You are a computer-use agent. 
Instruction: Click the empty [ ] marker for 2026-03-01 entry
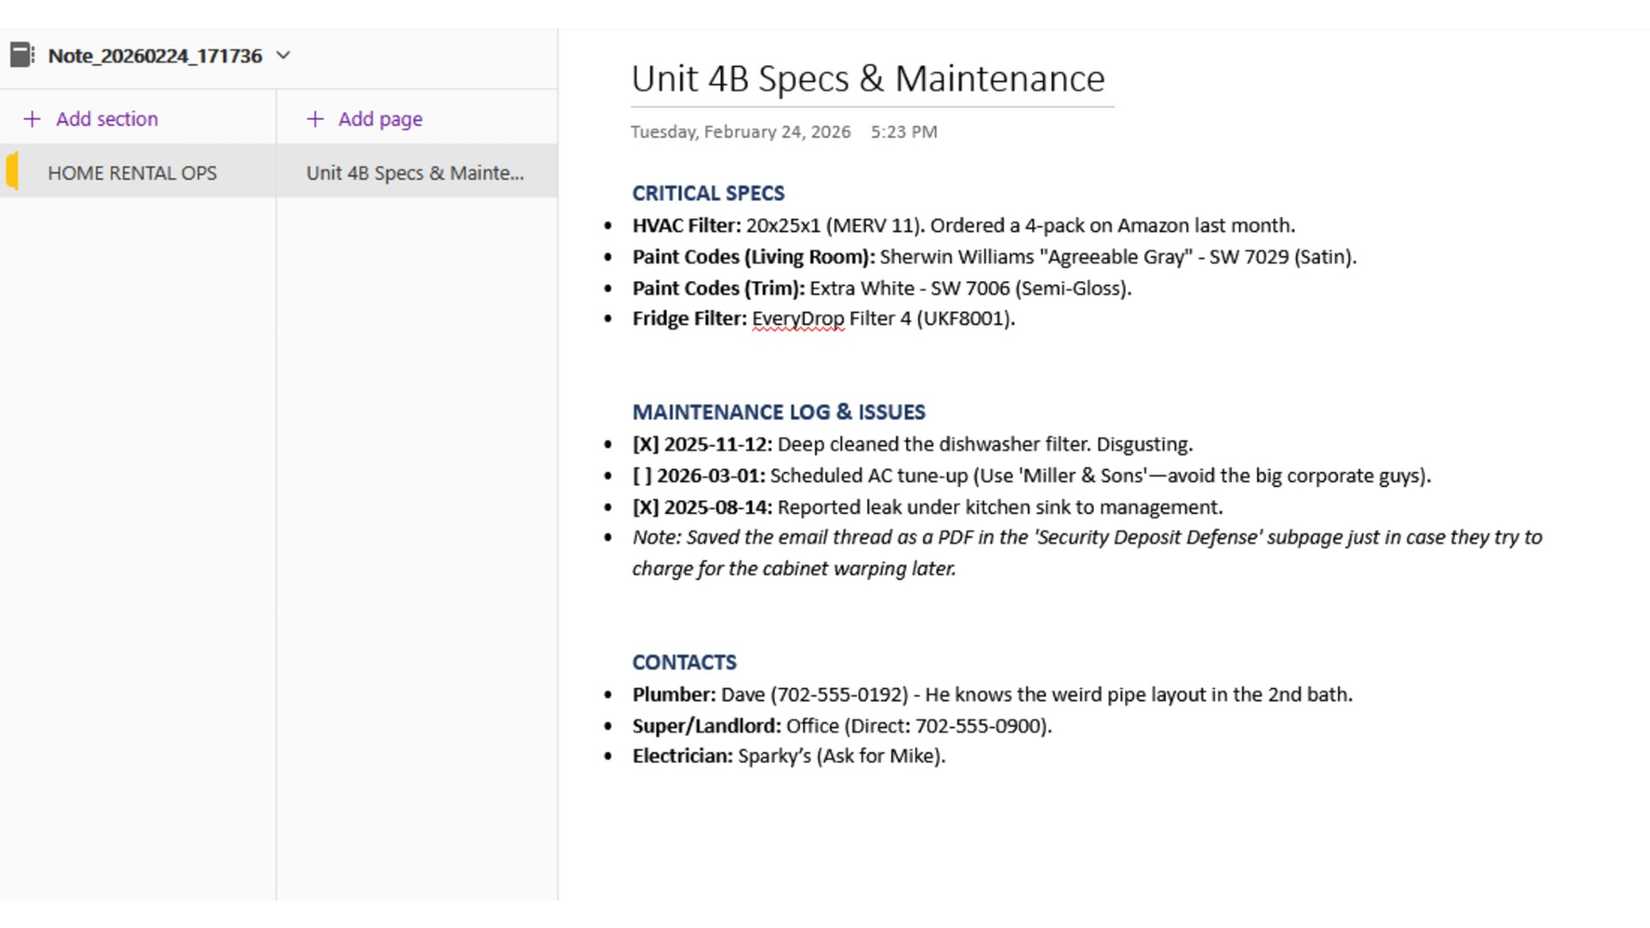coord(642,476)
